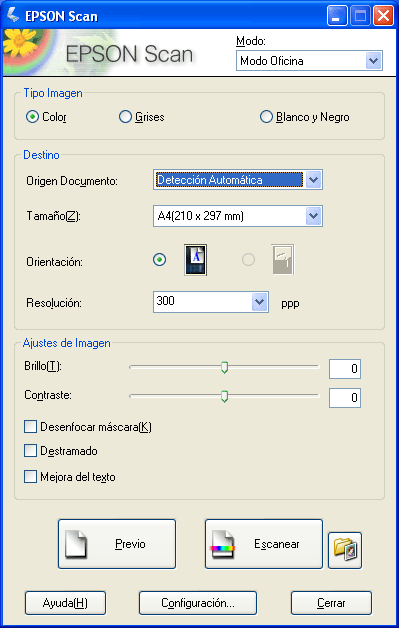Viewport: 399px width, 628px height.
Task: Click the EPSON Scan title bar icon
Action: click(12, 16)
